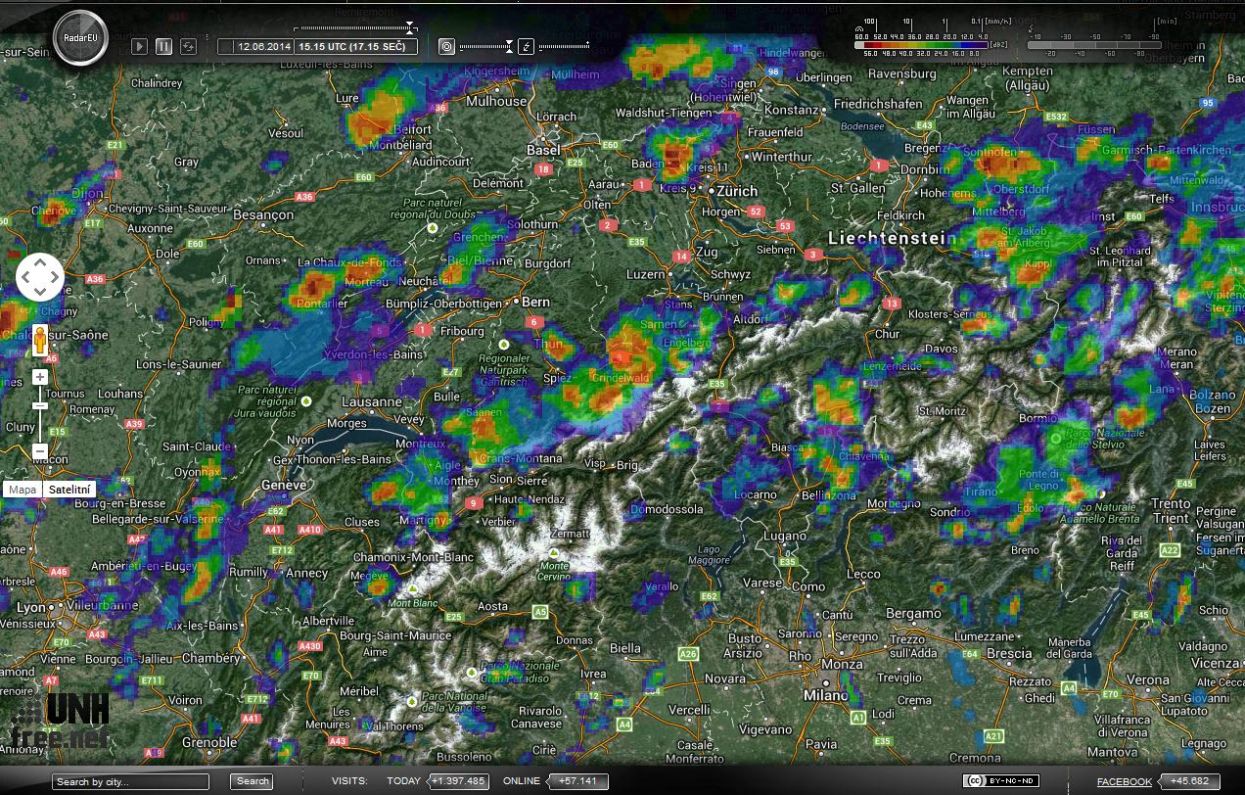Click the Bern city label
The height and width of the screenshot is (795, 1245).
(x=536, y=301)
